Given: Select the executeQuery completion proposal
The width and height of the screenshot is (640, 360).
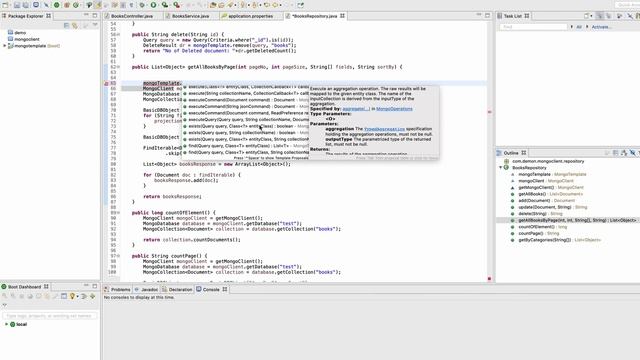Looking at the screenshot, I should coord(244,120).
